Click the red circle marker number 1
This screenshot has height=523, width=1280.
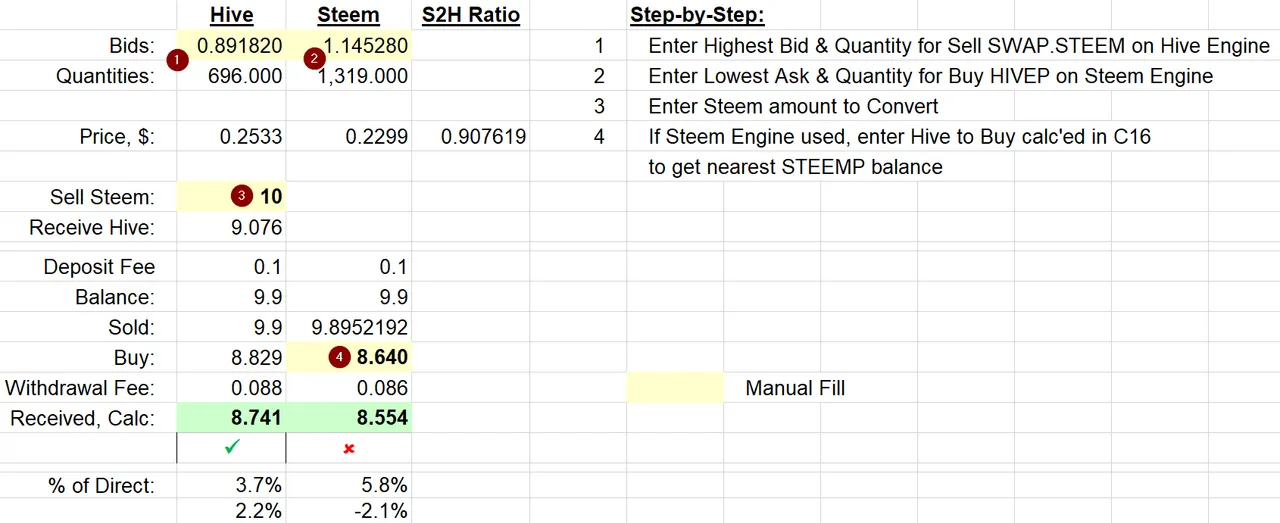click(177, 60)
